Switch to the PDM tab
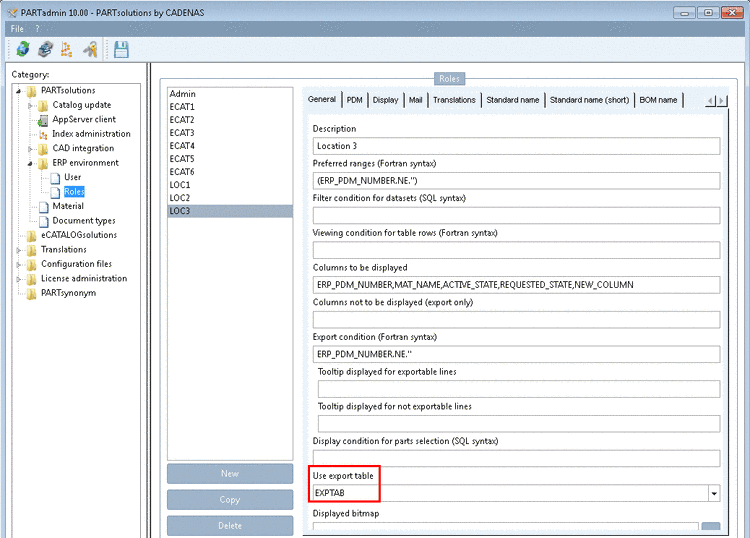Image resolution: width=750 pixels, height=538 pixels. [354, 100]
